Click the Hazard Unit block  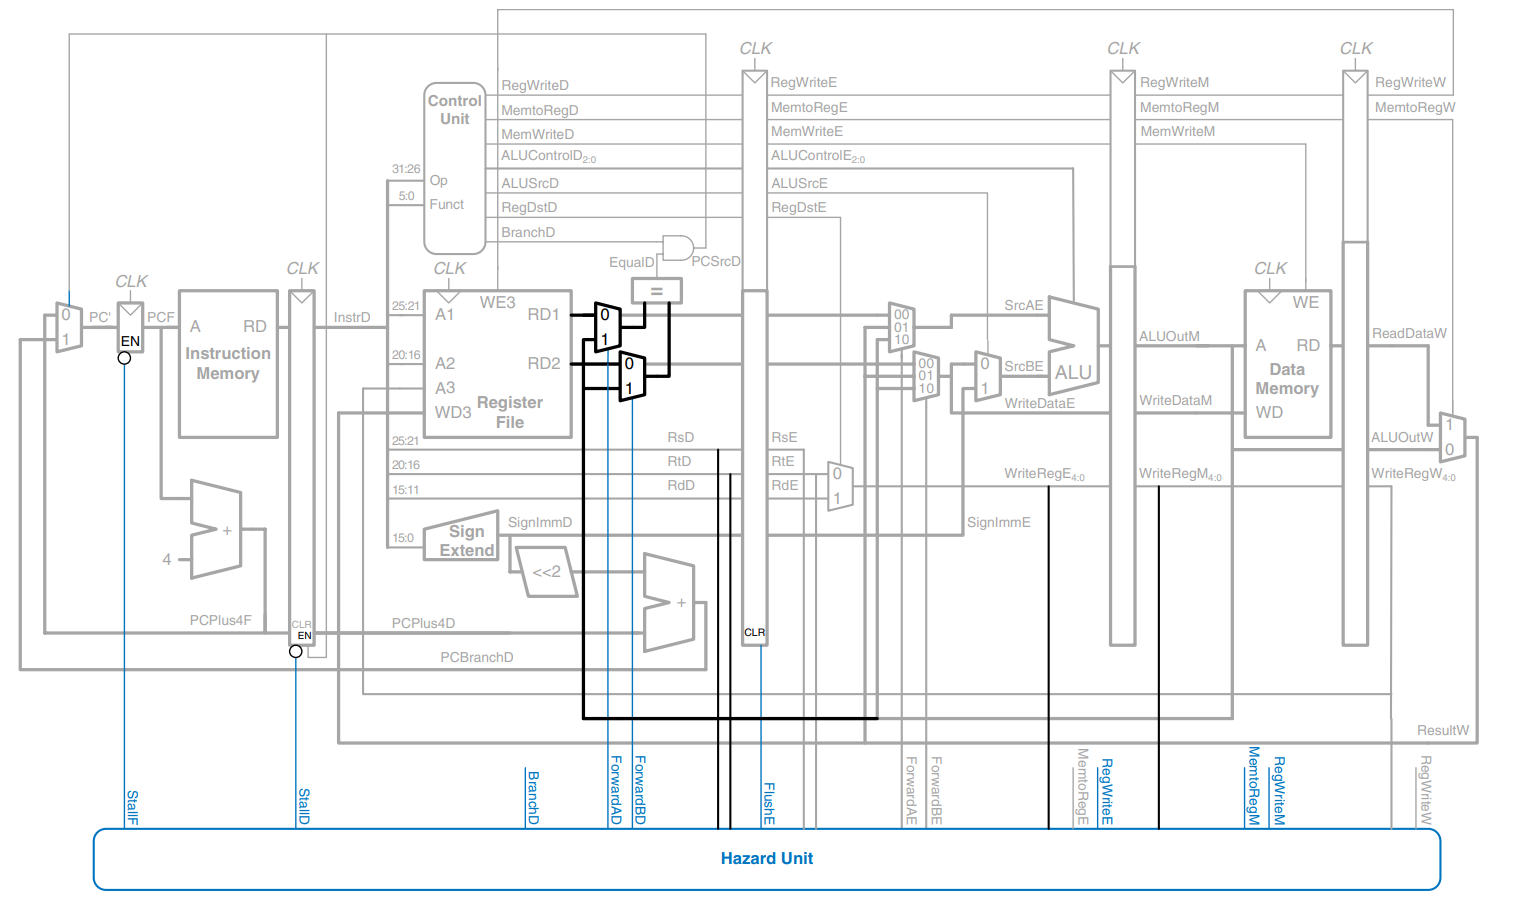pos(766,859)
